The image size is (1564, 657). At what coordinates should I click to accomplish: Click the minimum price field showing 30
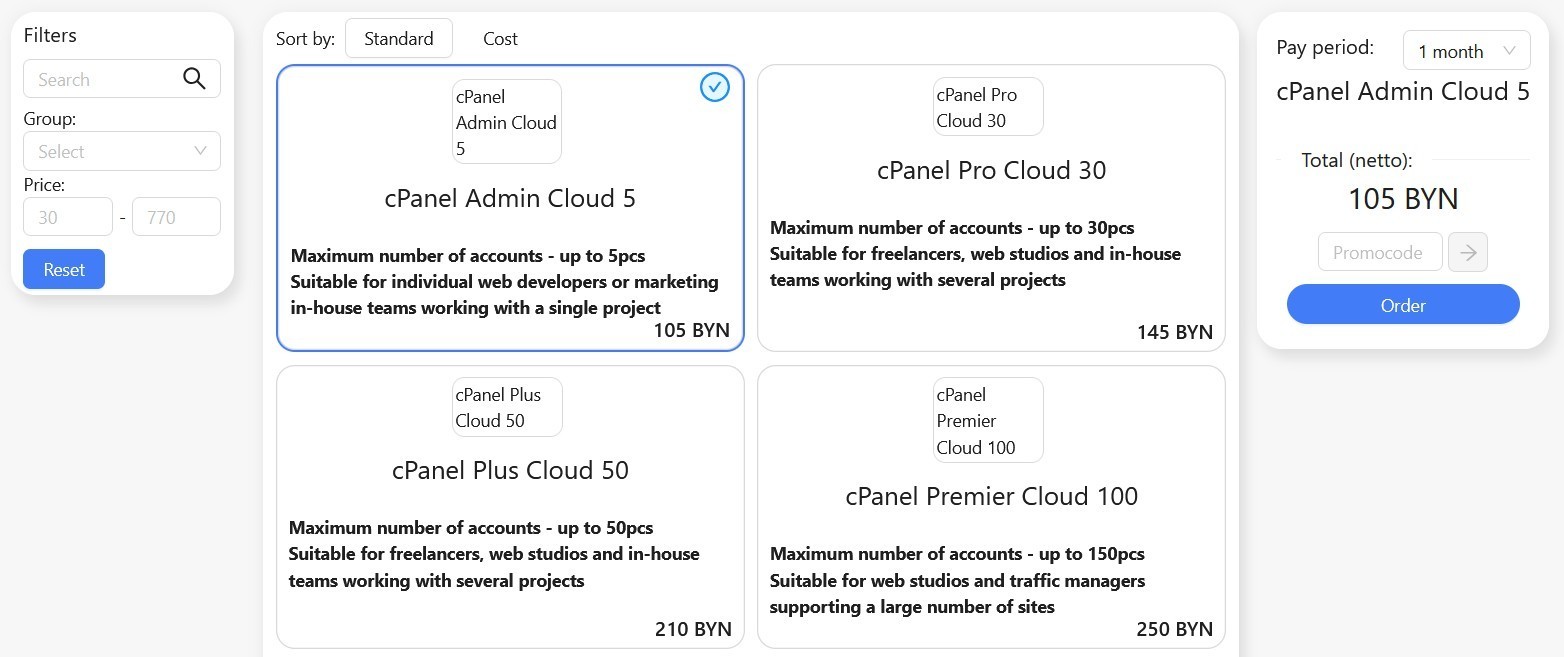point(68,217)
